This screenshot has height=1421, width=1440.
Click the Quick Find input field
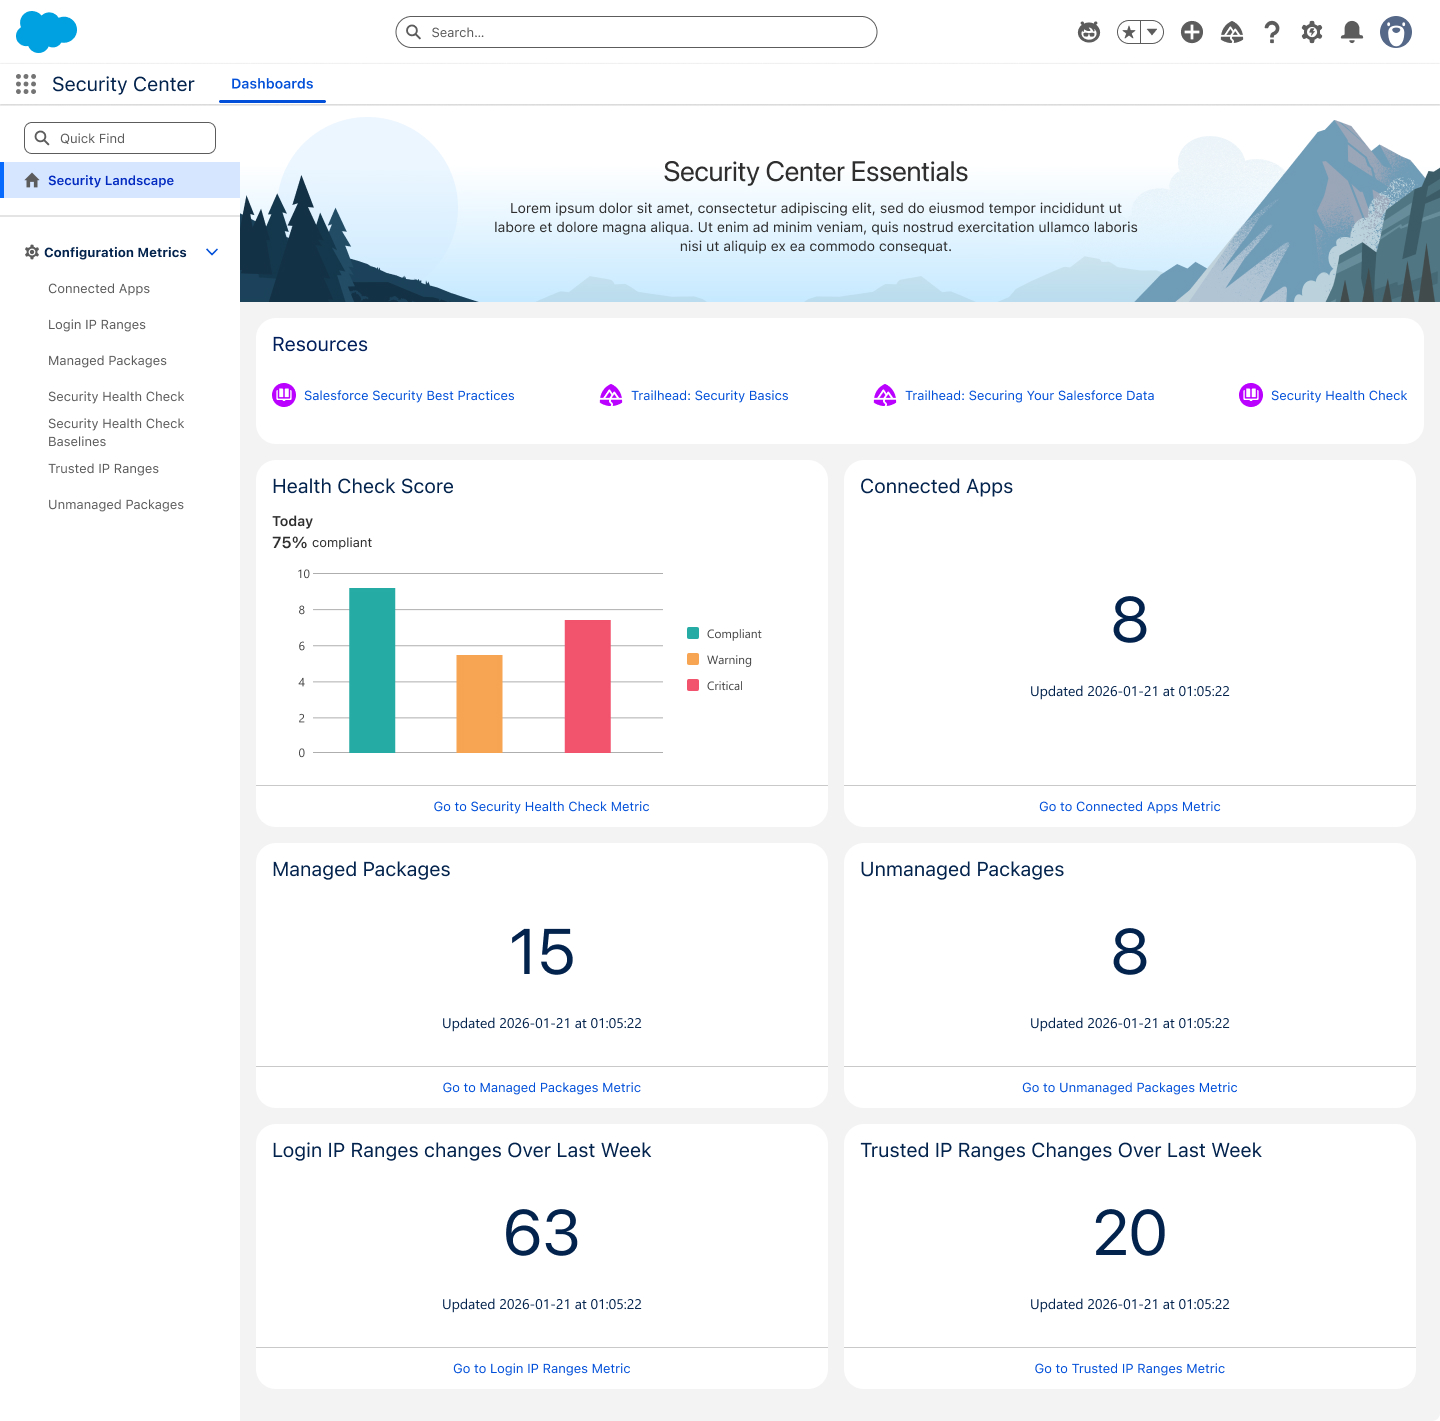click(x=120, y=138)
